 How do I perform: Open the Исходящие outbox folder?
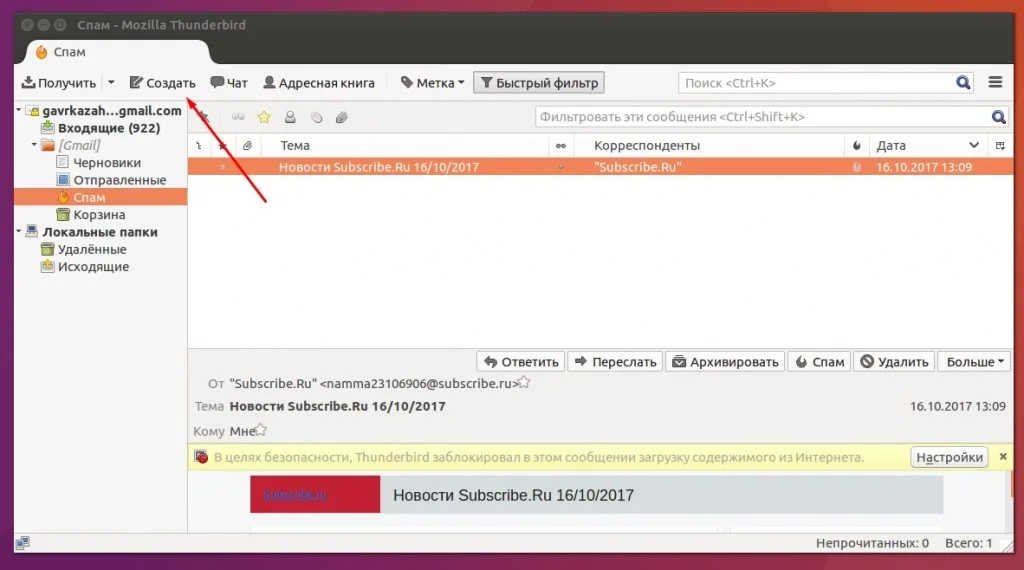tap(93, 266)
